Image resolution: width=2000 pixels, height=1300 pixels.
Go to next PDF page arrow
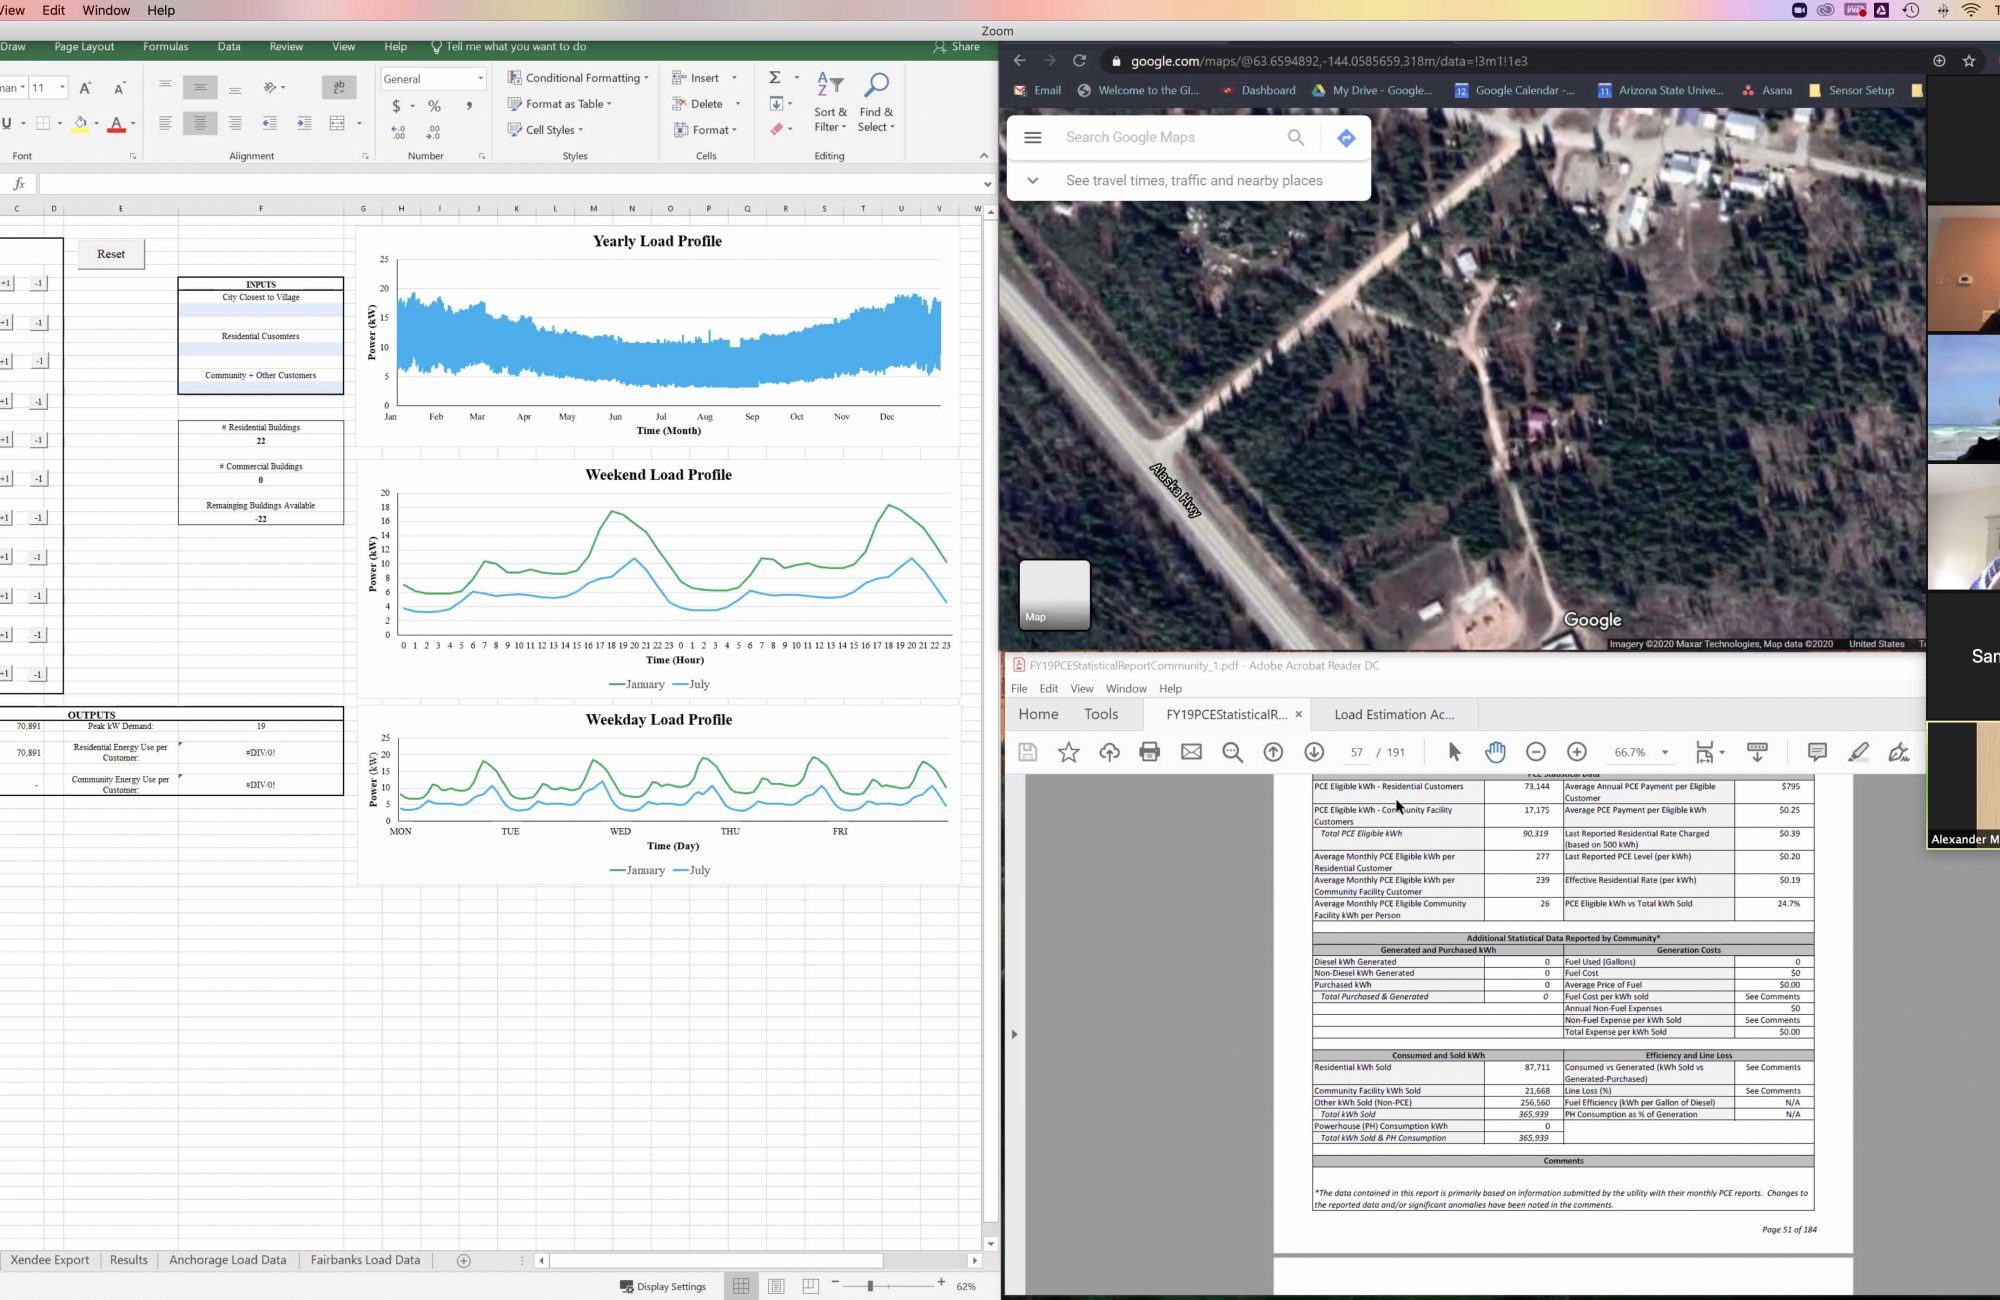pyautogui.click(x=1314, y=752)
